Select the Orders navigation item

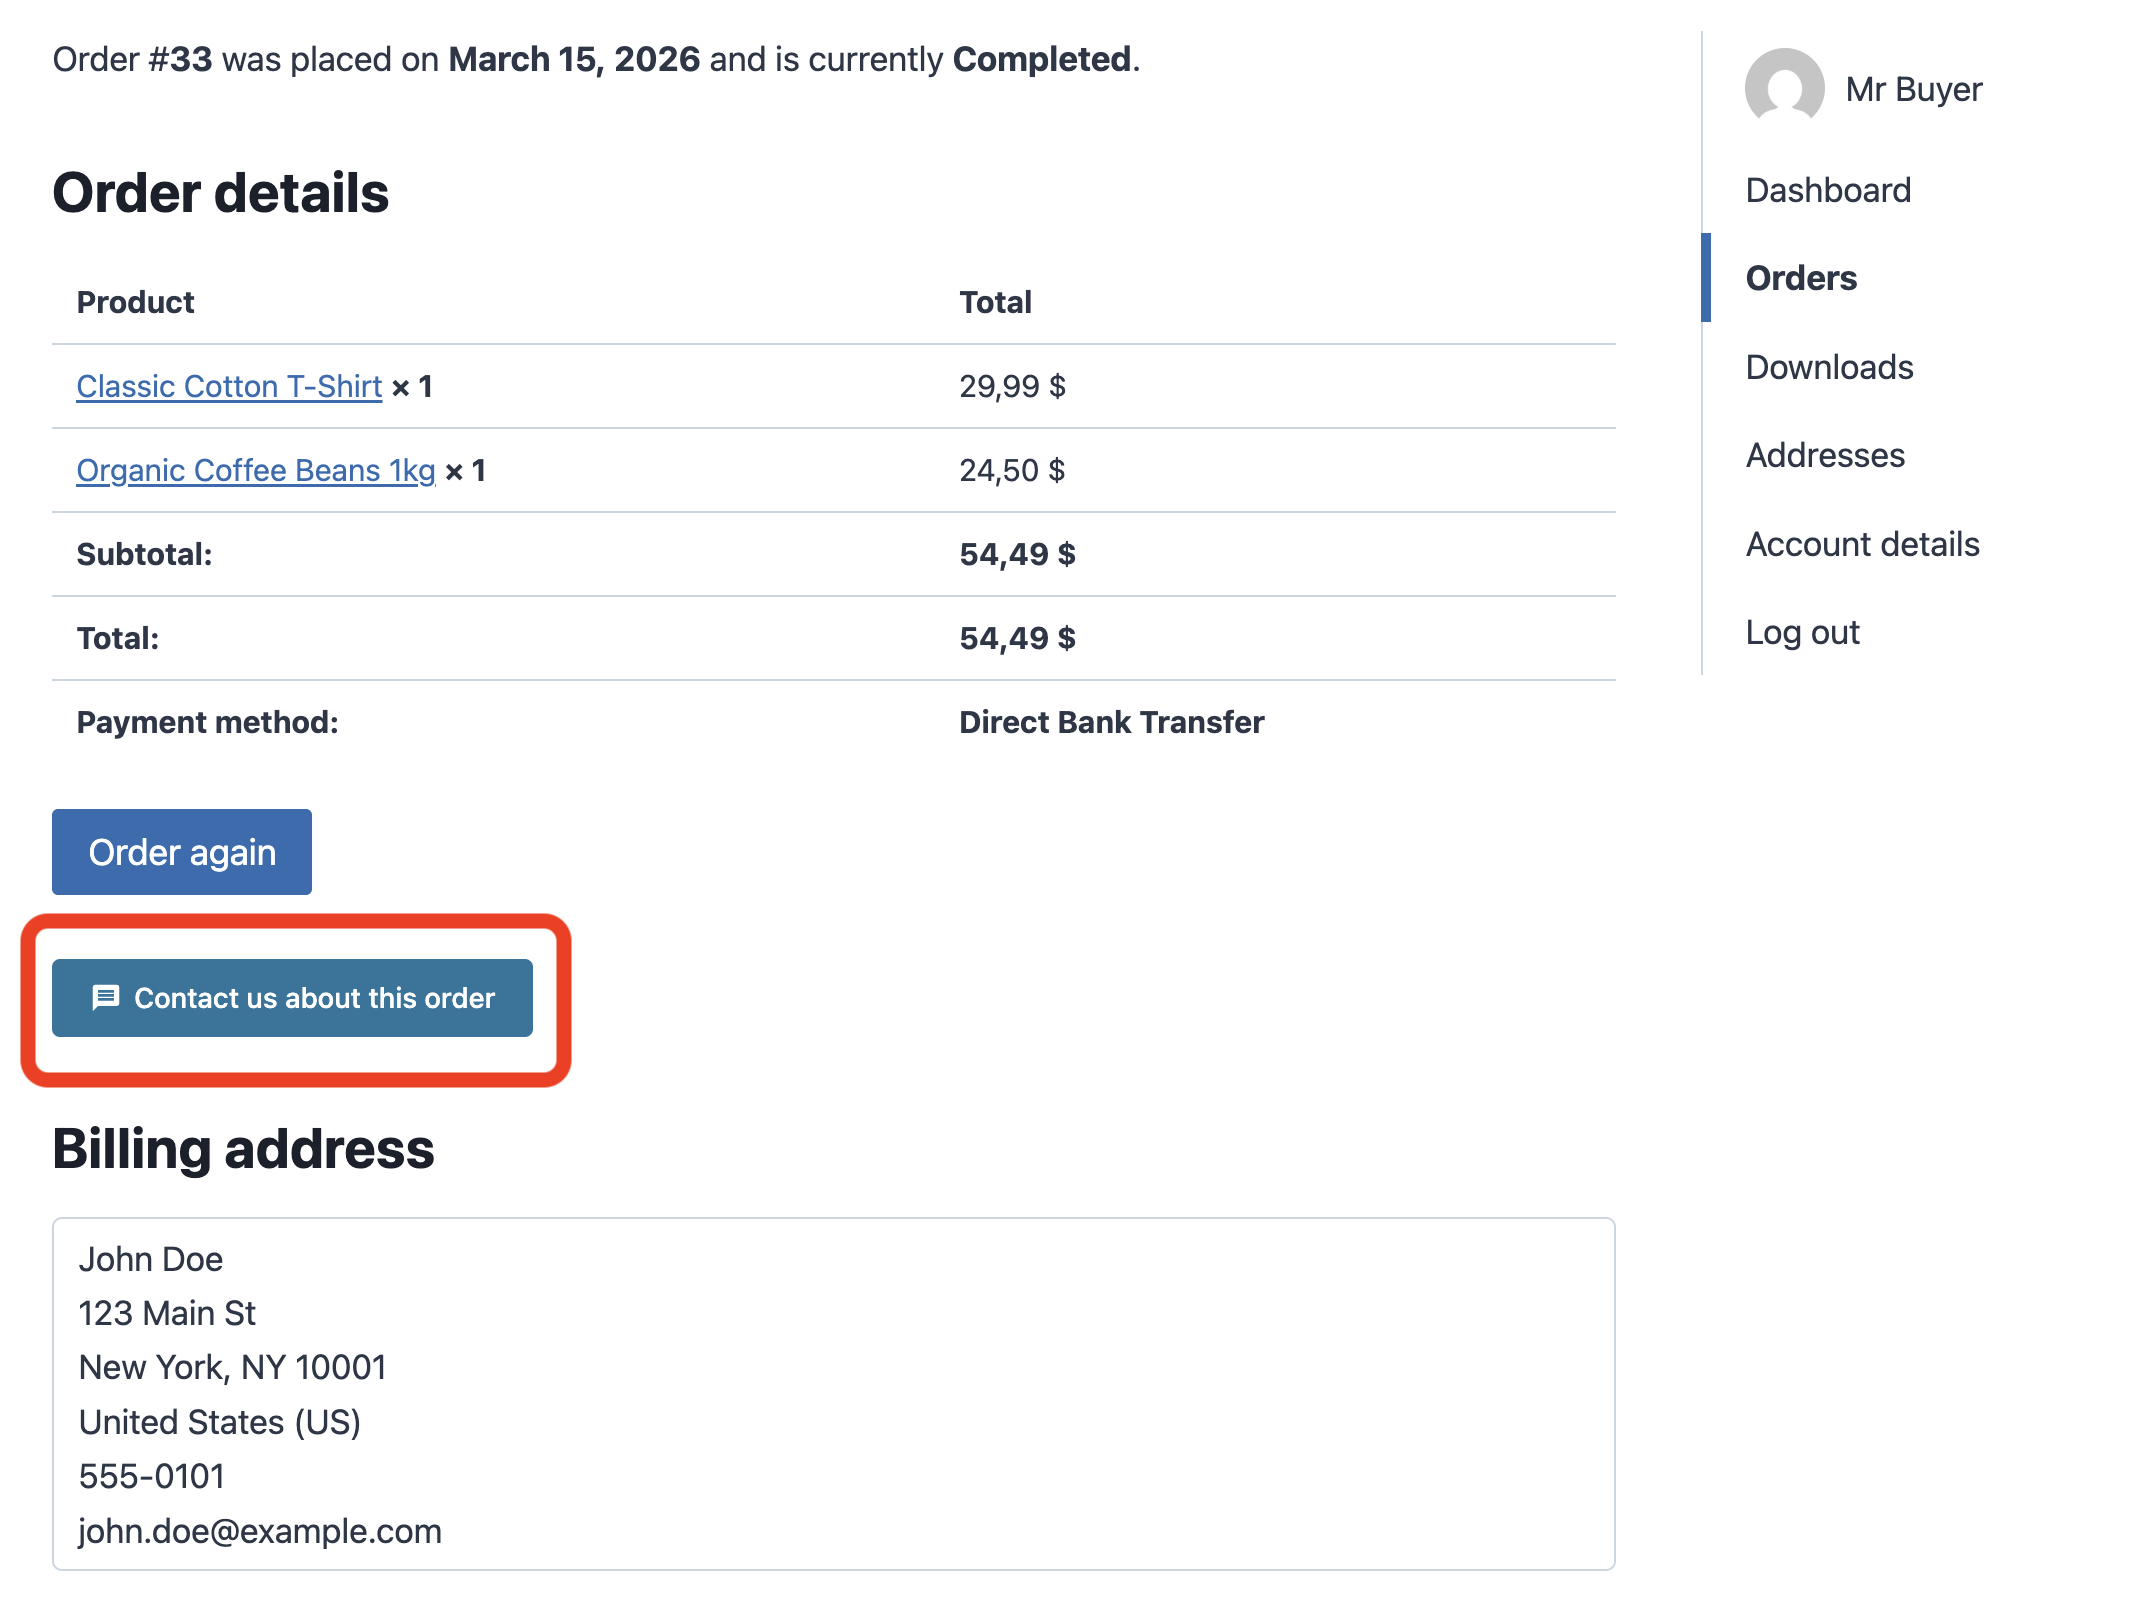(x=1801, y=278)
